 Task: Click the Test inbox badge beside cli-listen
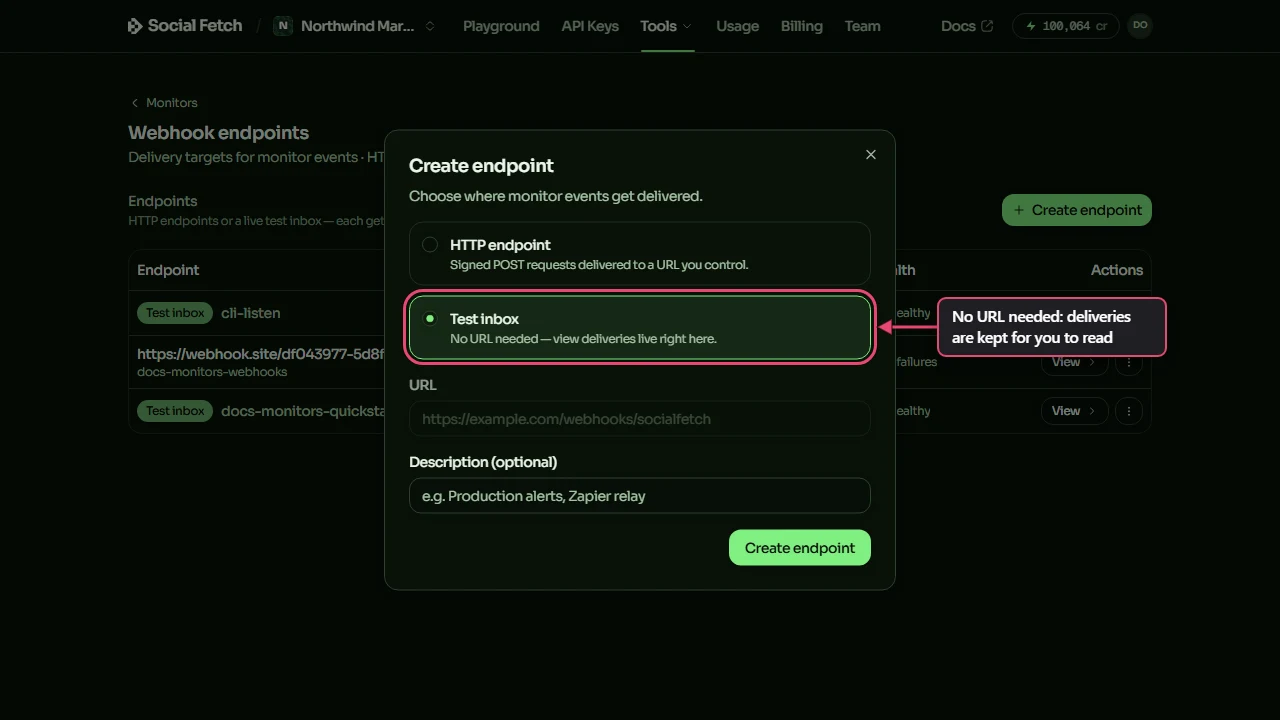(175, 313)
